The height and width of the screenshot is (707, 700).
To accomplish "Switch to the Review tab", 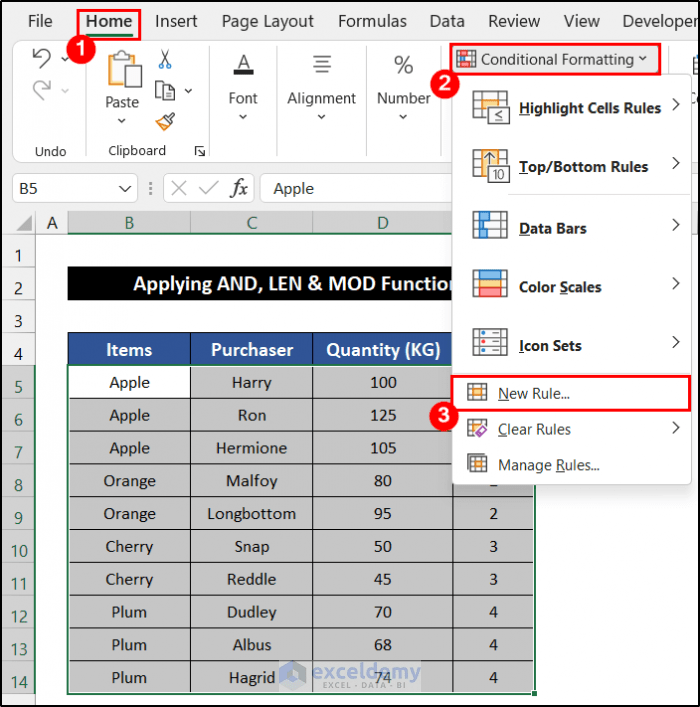I will pos(514,21).
